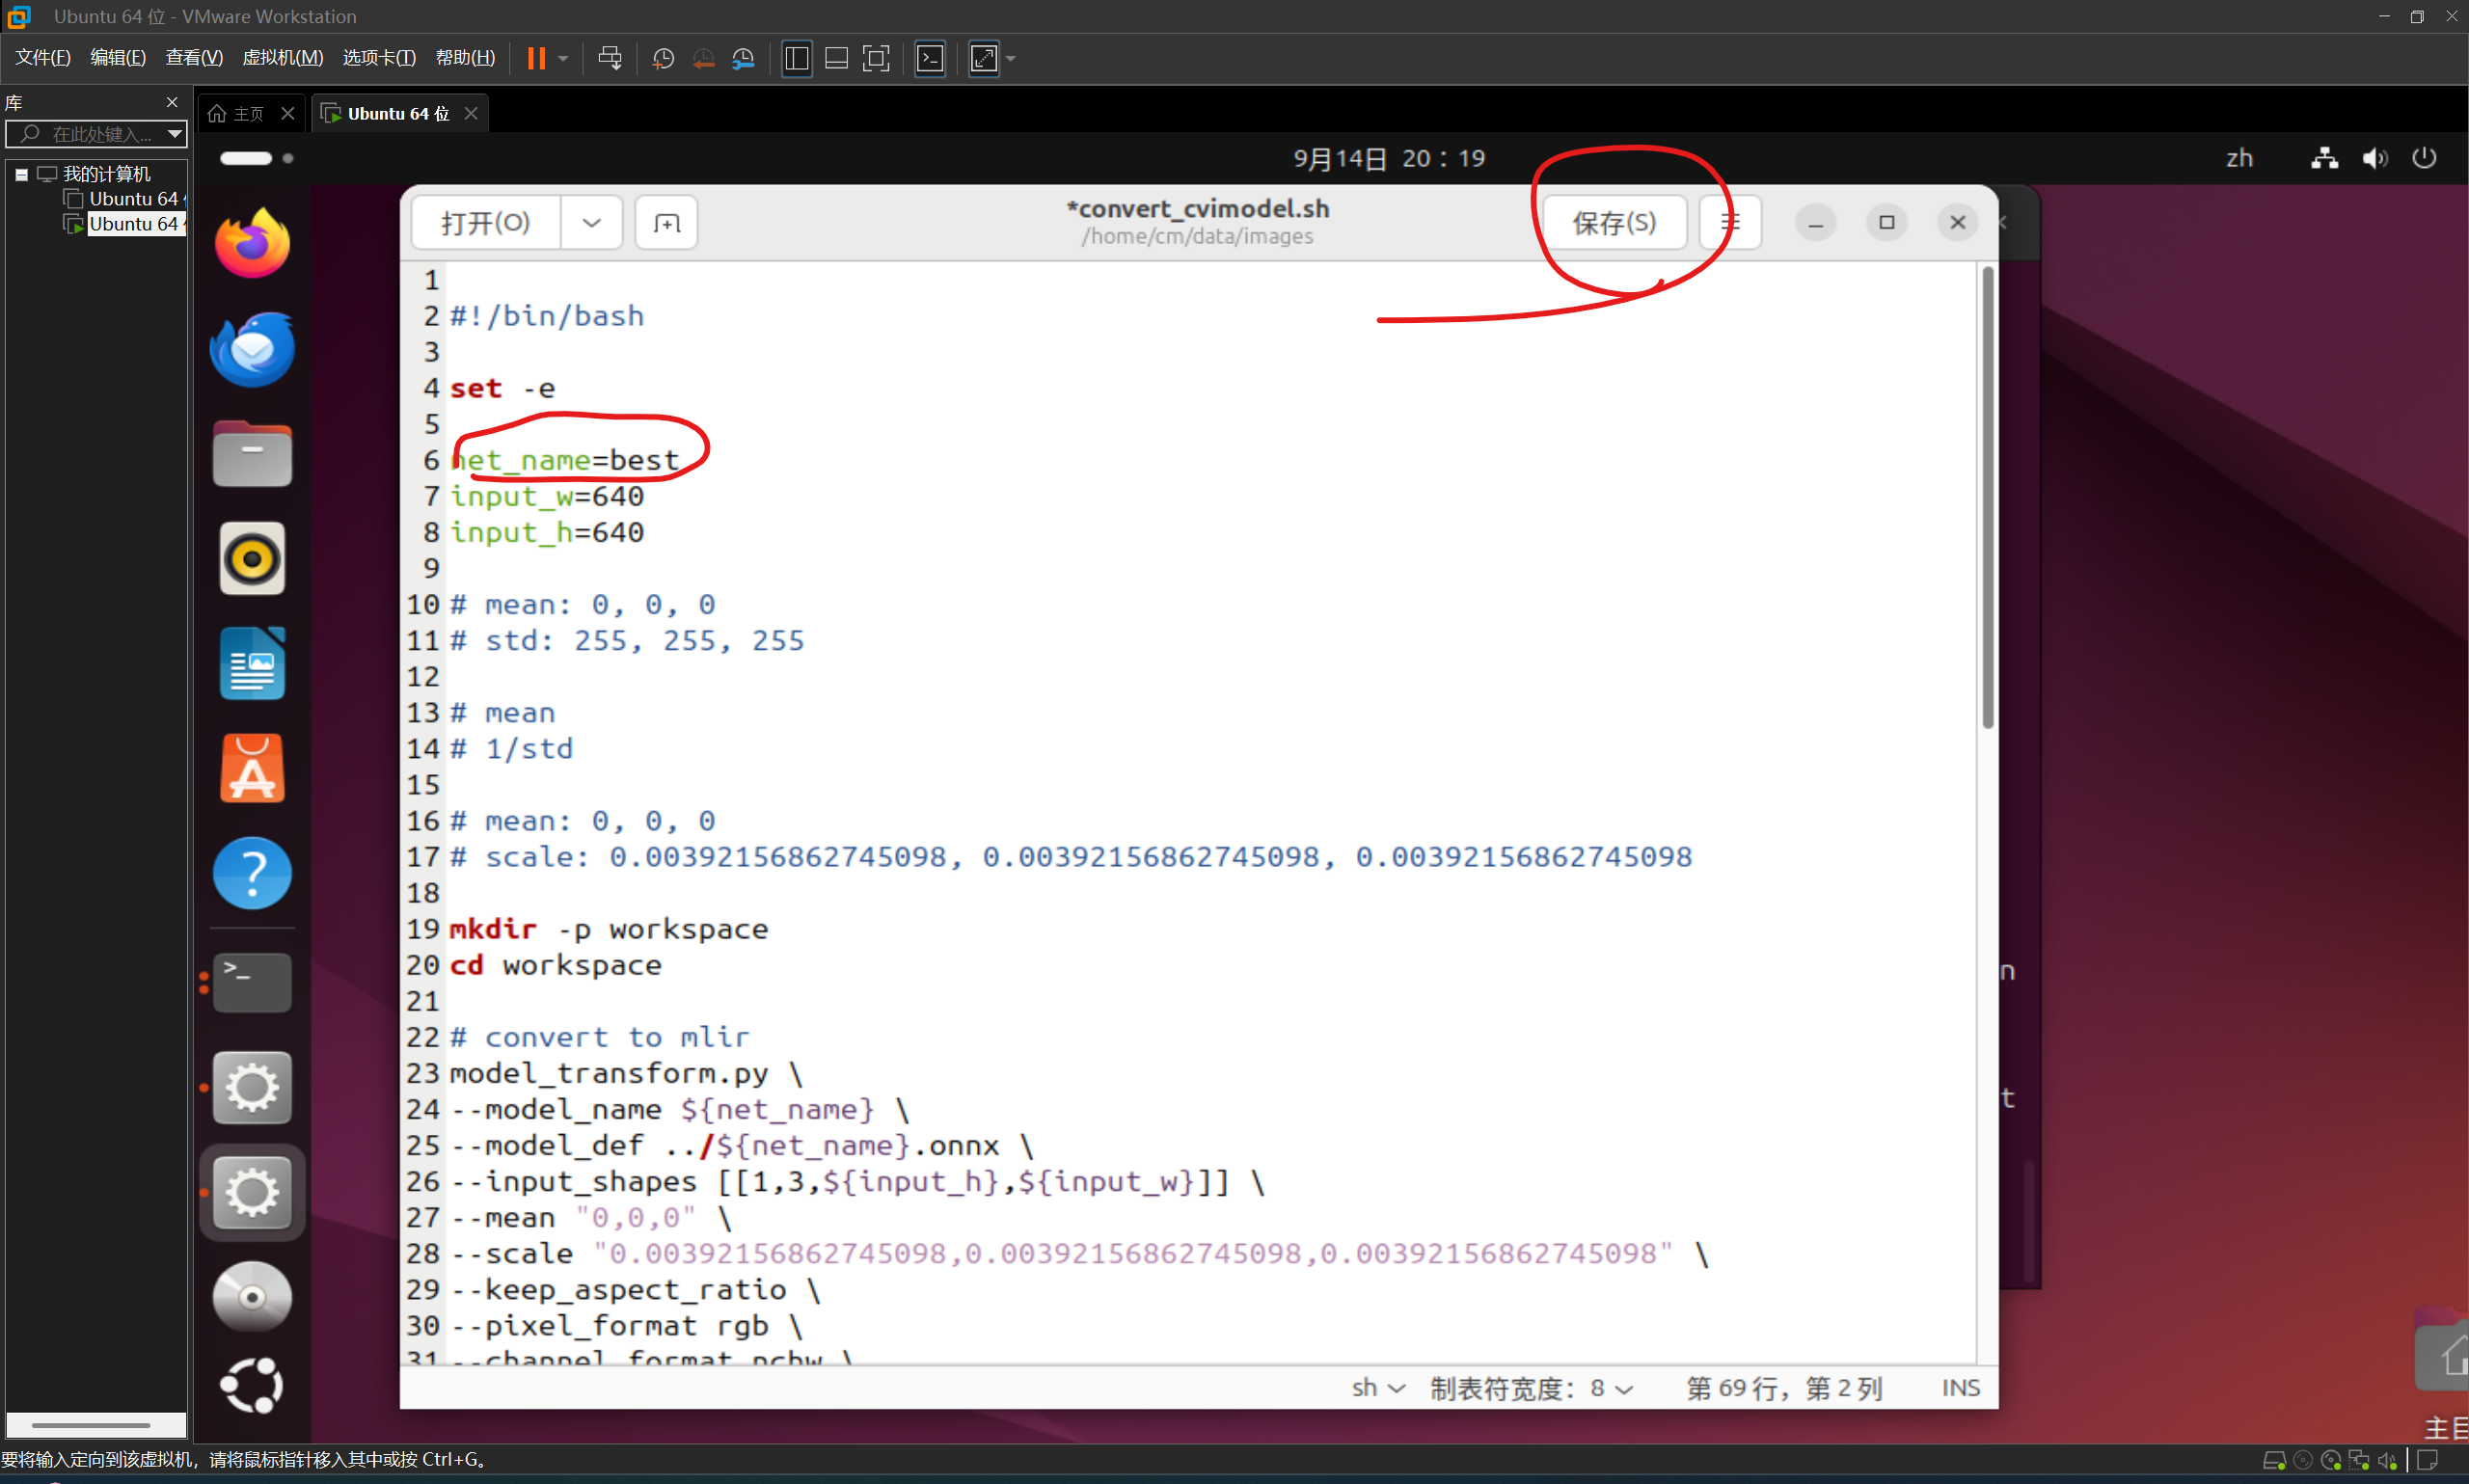
Task: Open the 制表符宽度 tab-width dropdown
Action: [x=1531, y=1388]
